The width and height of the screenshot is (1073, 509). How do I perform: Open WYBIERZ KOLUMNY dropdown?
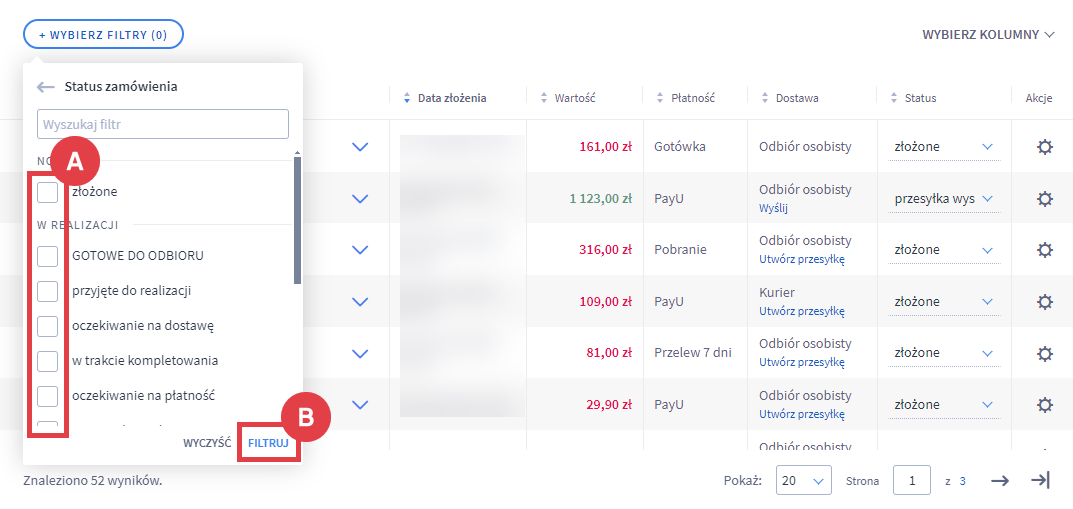[x=988, y=35]
